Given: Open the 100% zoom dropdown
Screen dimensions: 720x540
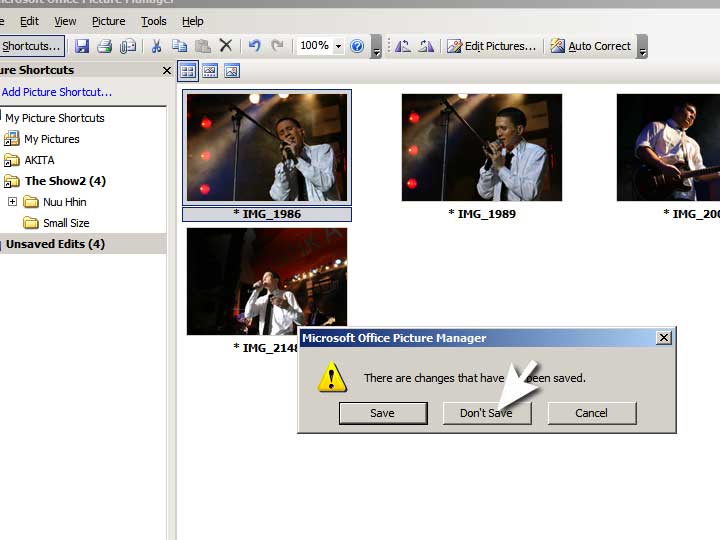Looking at the screenshot, I should (x=338, y=46).
